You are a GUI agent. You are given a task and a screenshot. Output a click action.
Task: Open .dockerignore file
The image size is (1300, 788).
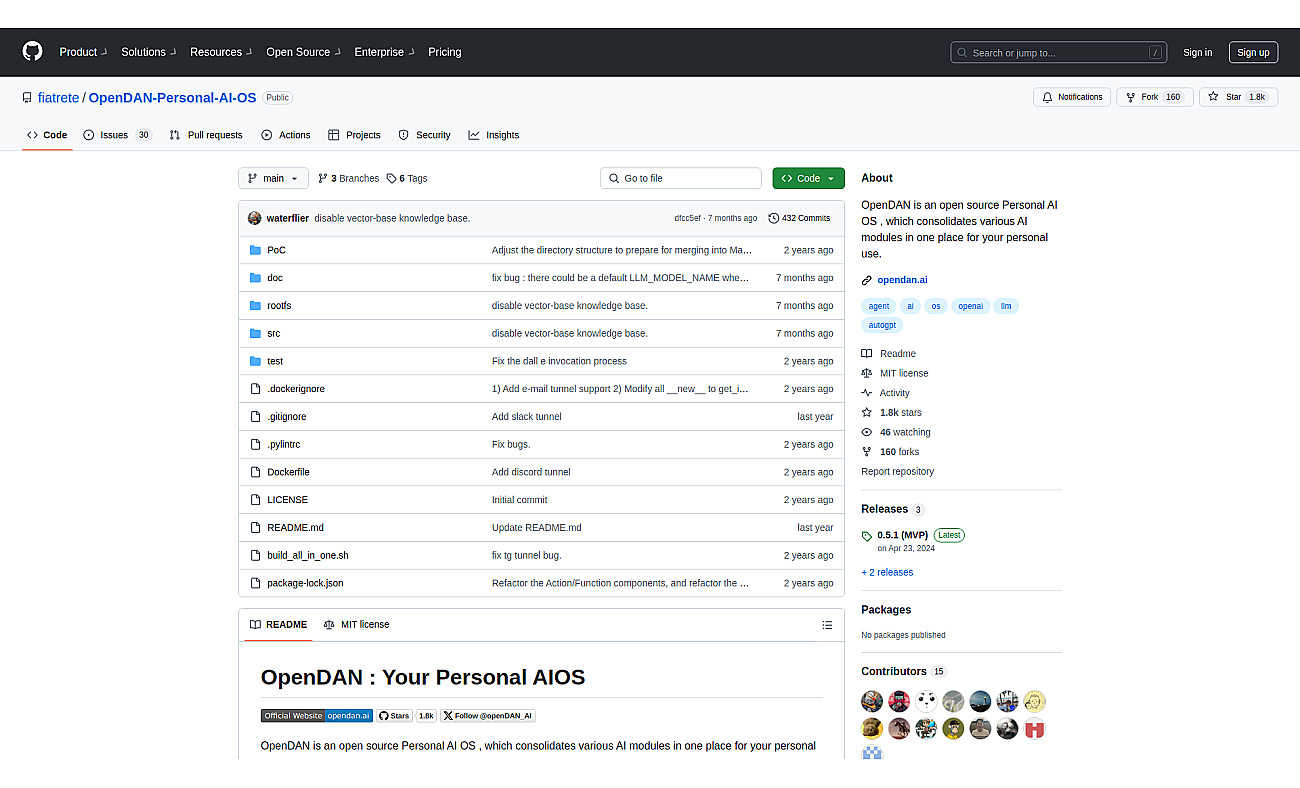pyautogui.click(x=296, y=389)
